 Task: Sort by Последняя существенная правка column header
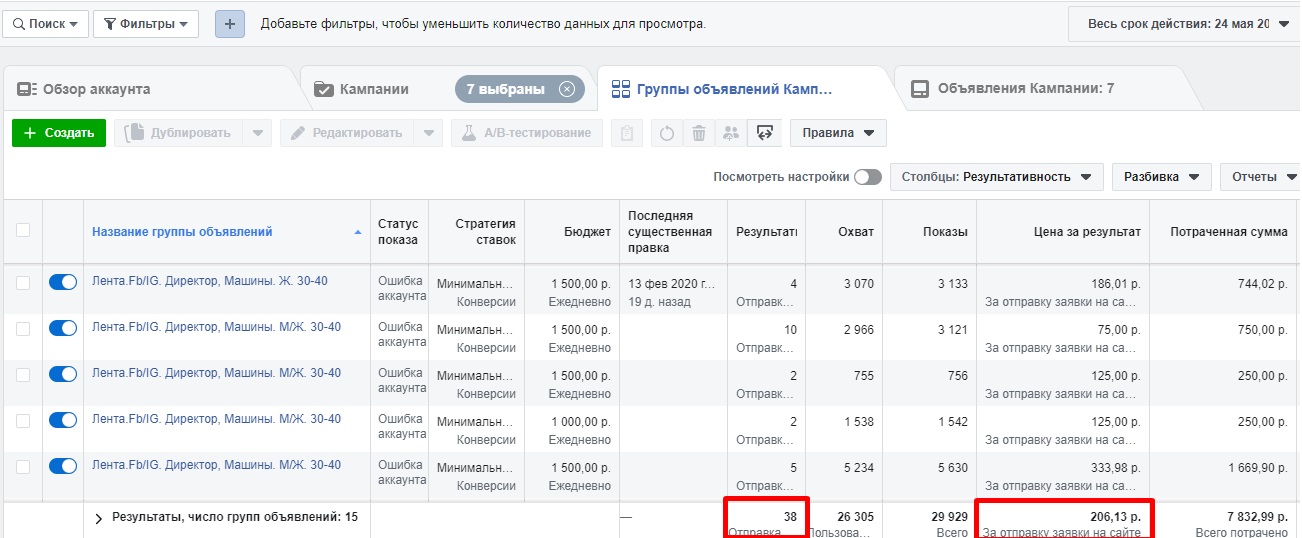point(670,232)
